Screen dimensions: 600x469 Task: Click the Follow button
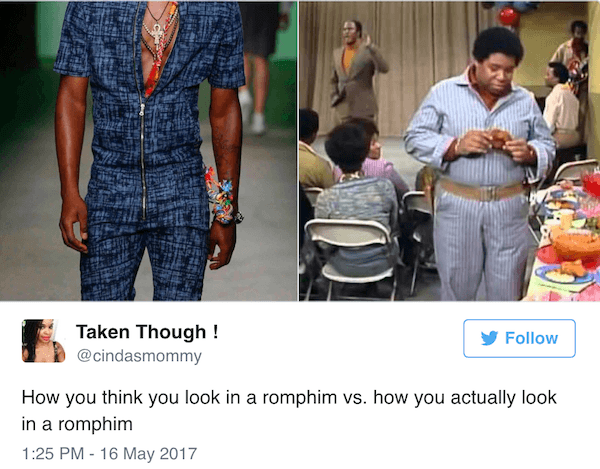[519, 339]
